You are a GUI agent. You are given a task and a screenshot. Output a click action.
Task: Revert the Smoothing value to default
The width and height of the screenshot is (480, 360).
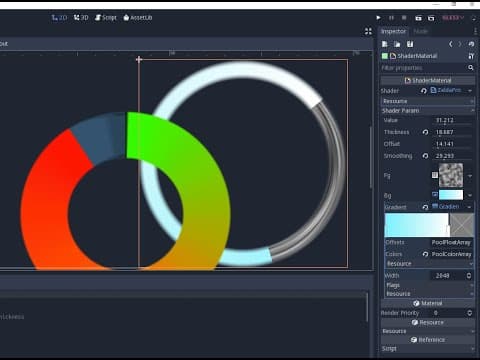point(425,156)
